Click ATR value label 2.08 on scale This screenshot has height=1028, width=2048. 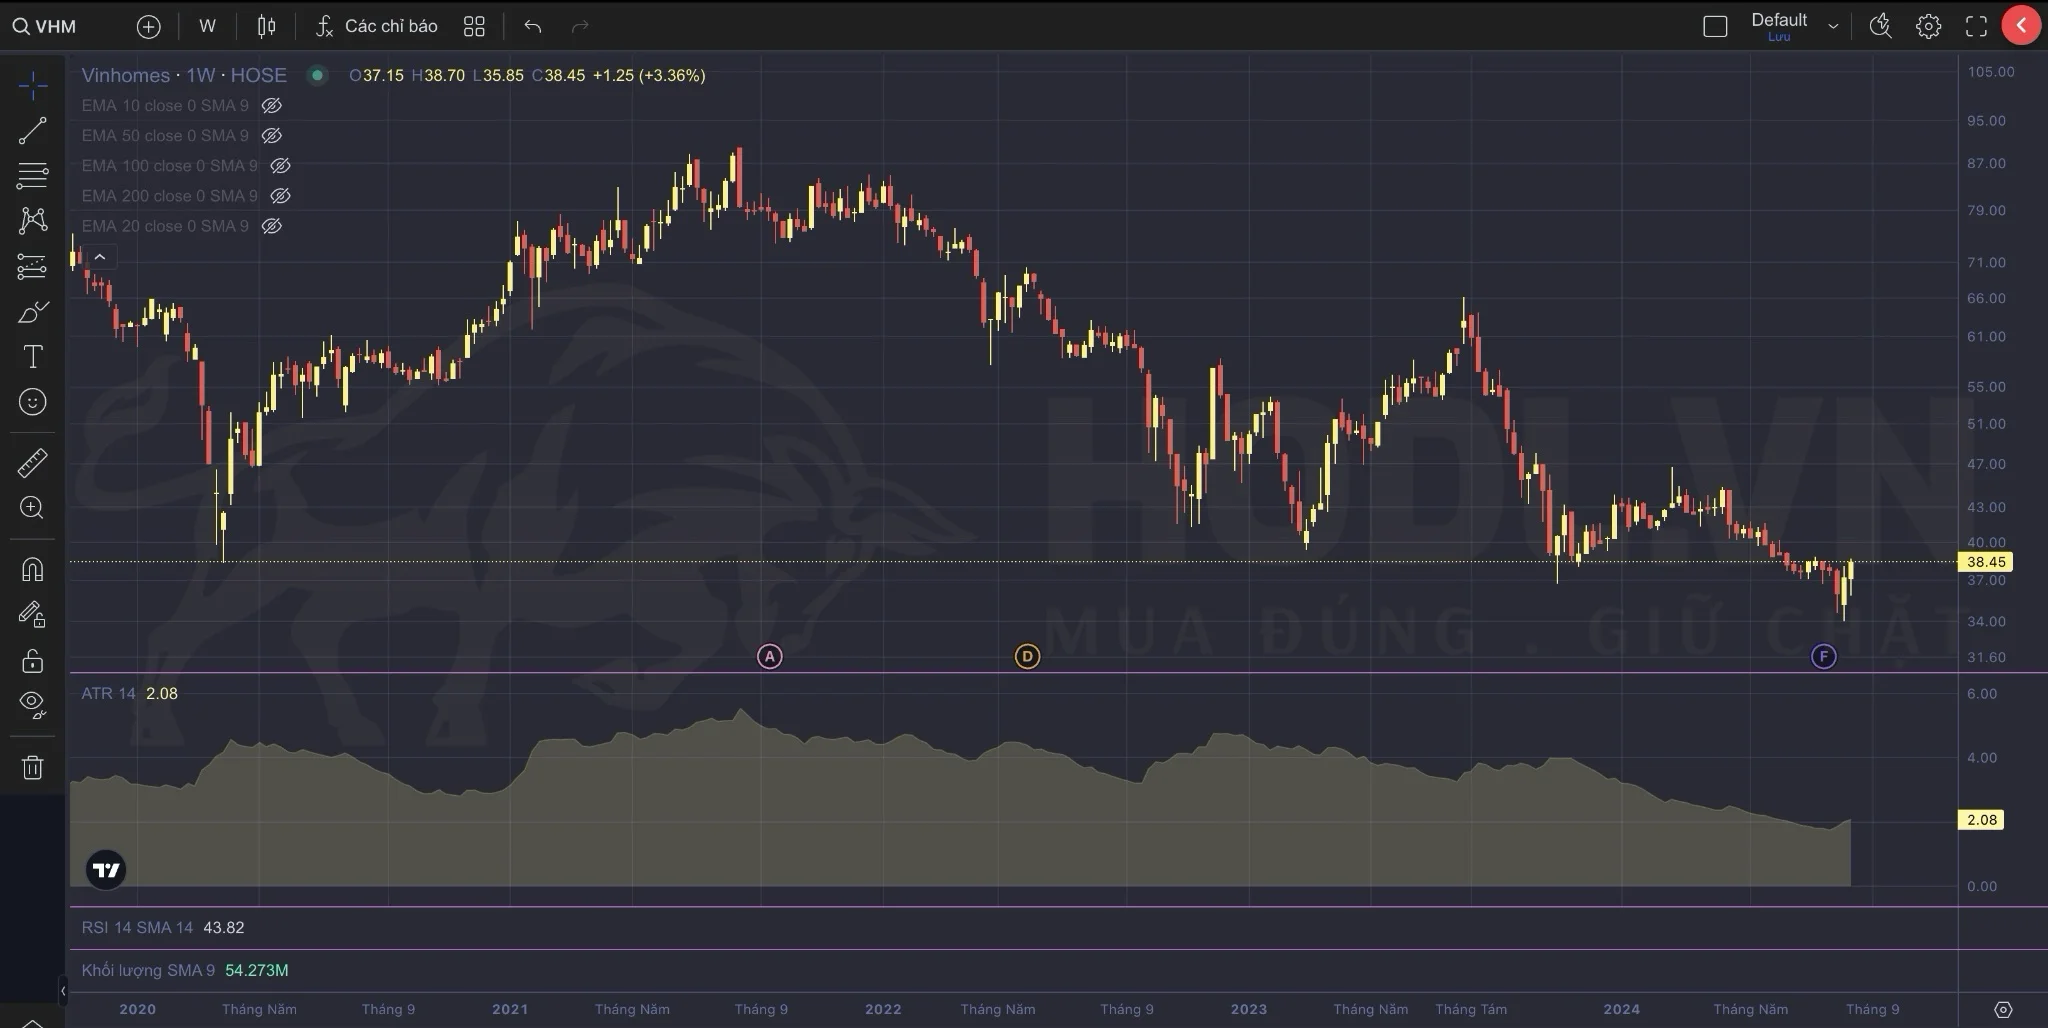click(1981, 819)
